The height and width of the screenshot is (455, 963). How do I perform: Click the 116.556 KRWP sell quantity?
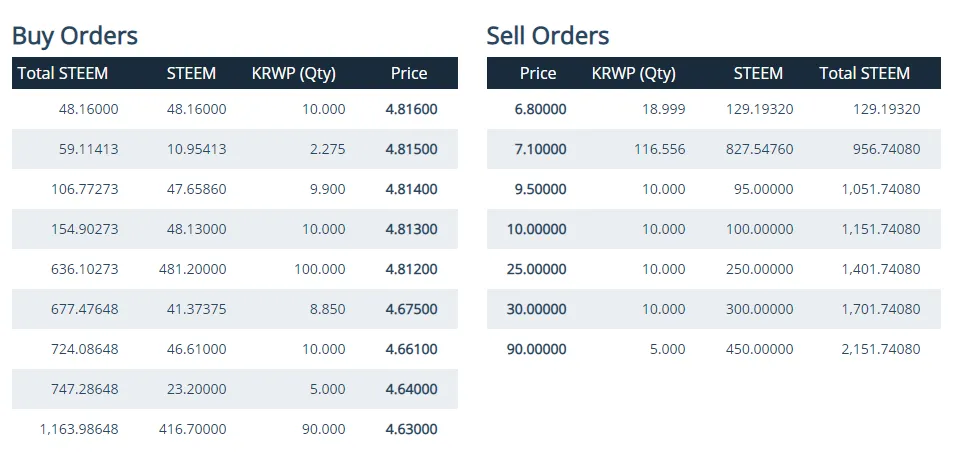coord(660,149)
